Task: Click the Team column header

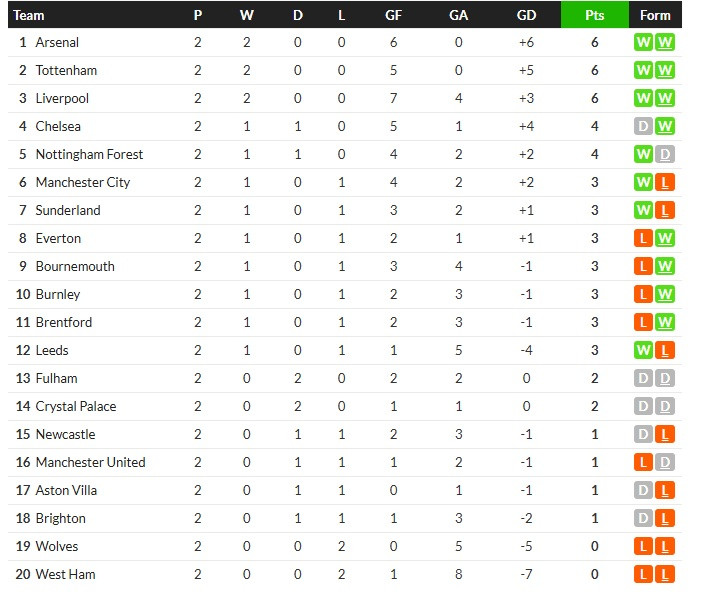Action: point(29,15)
